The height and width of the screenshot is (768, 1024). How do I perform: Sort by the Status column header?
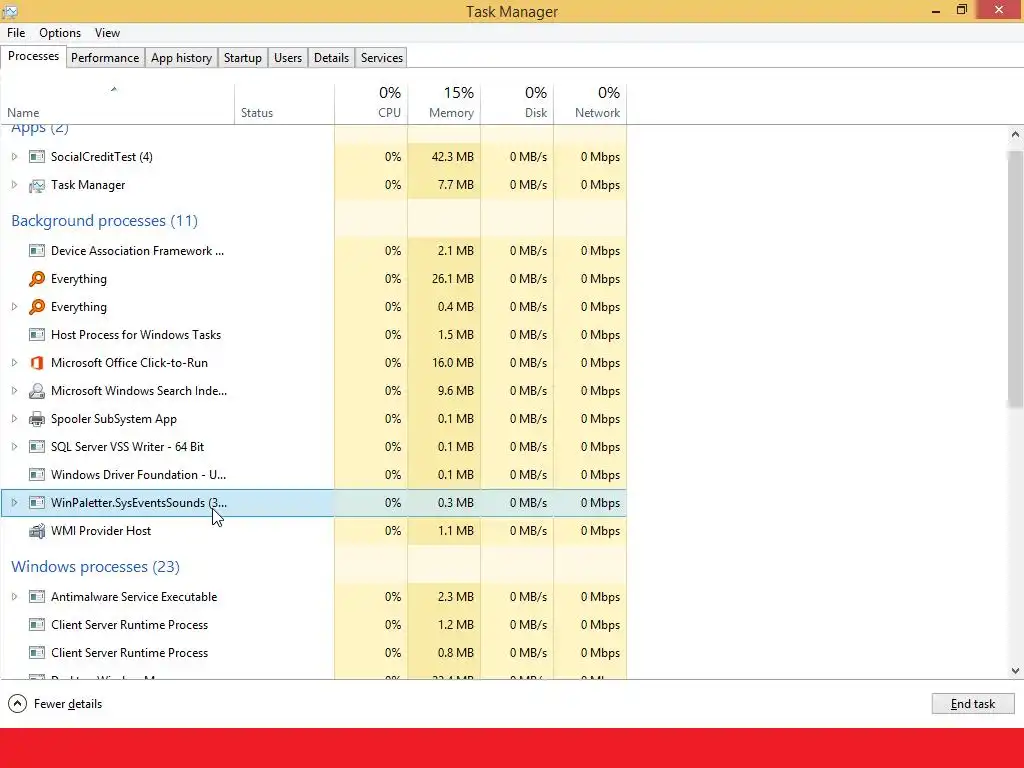[x=284, y=103]
